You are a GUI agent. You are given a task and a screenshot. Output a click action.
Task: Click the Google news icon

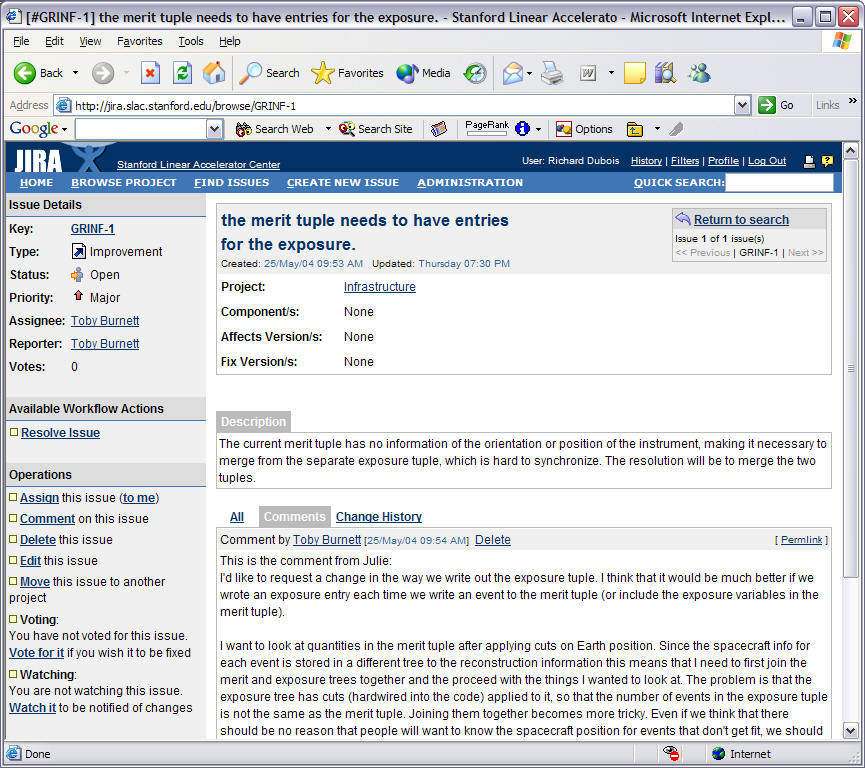point(439,129)
